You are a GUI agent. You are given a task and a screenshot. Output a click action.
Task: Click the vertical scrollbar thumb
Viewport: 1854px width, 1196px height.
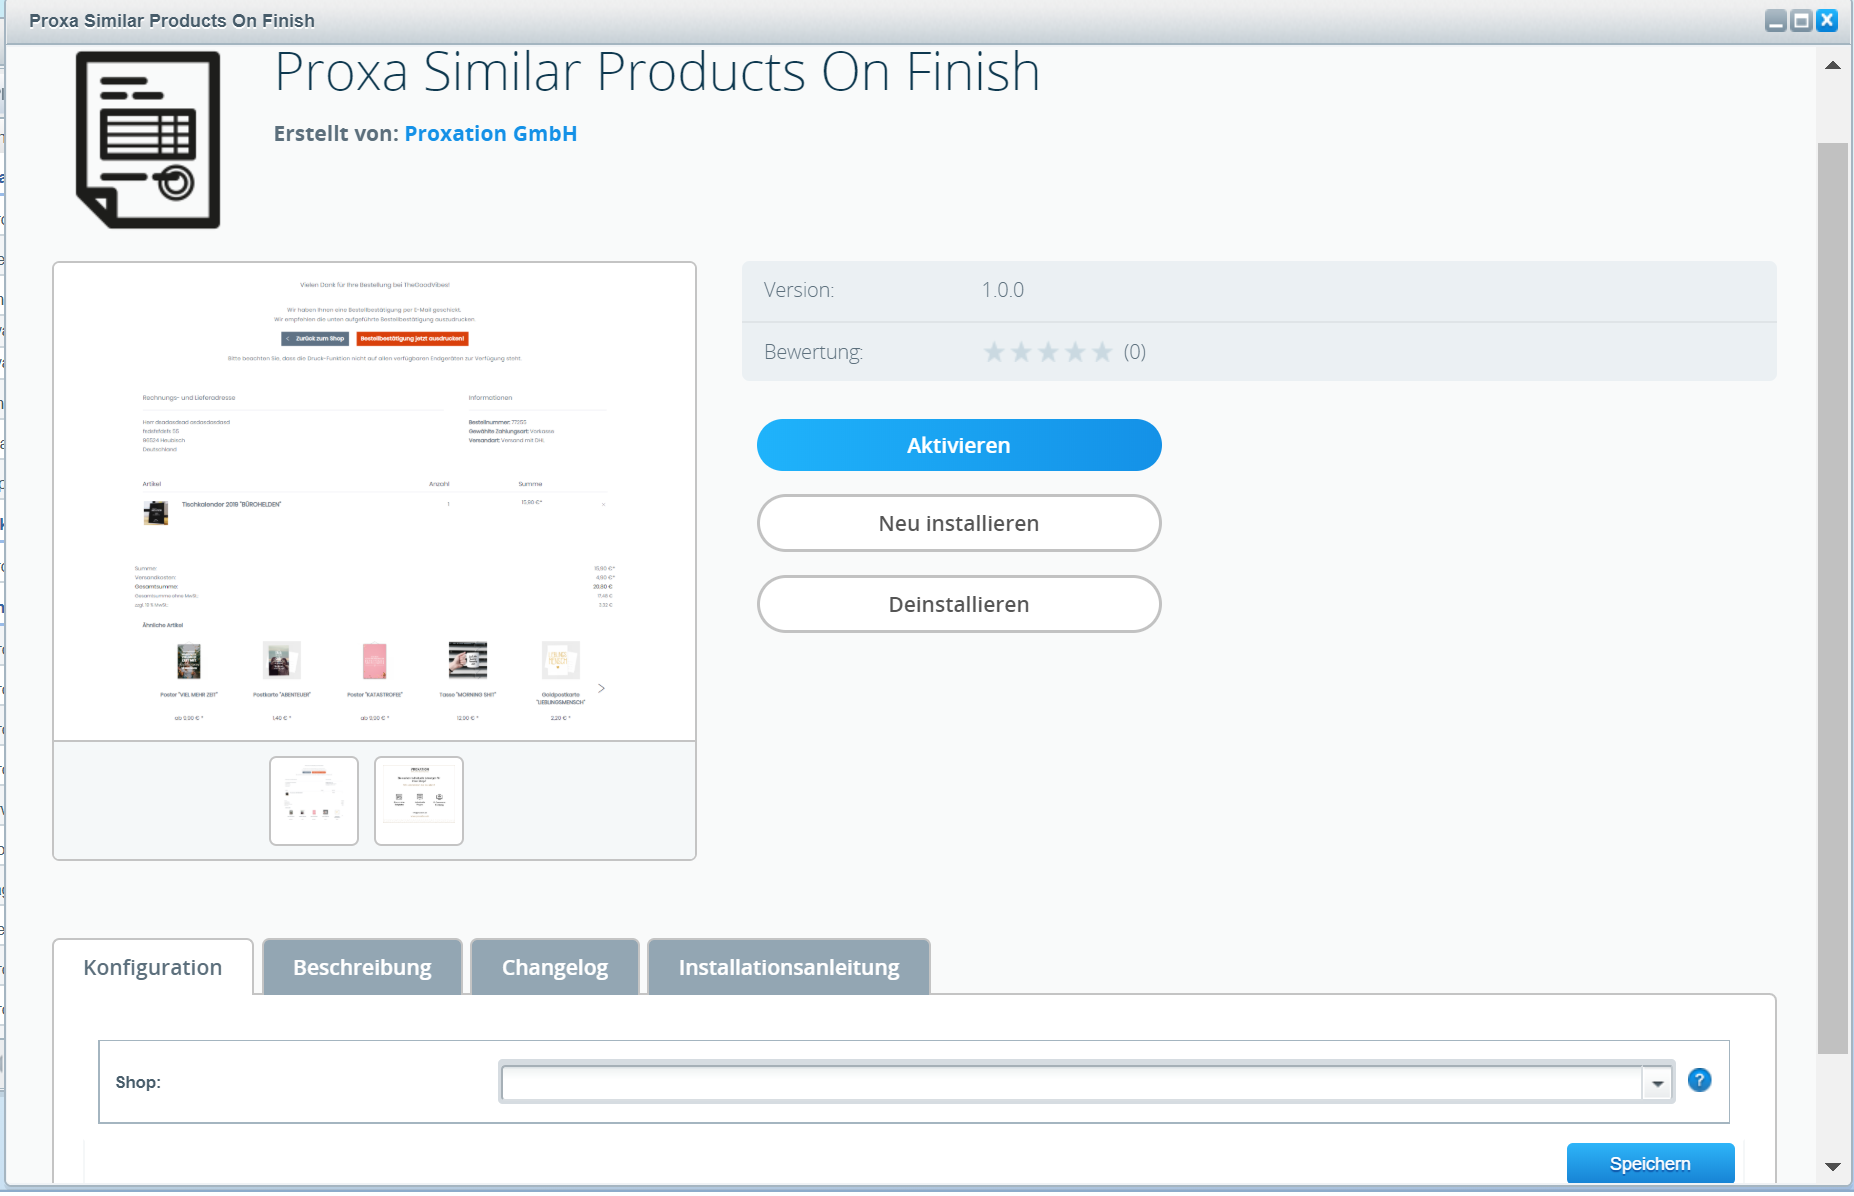[x=1833, y=598]
